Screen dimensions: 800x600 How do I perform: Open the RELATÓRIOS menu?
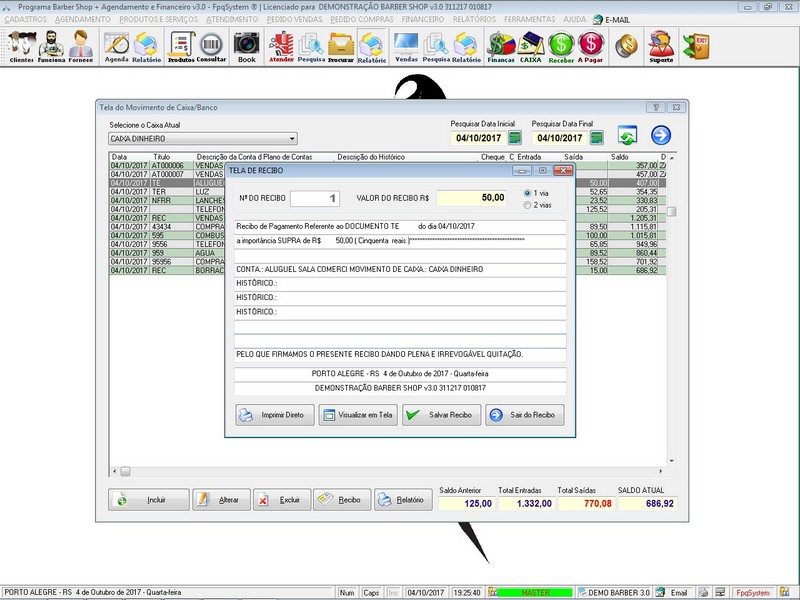tap(473, 19)
